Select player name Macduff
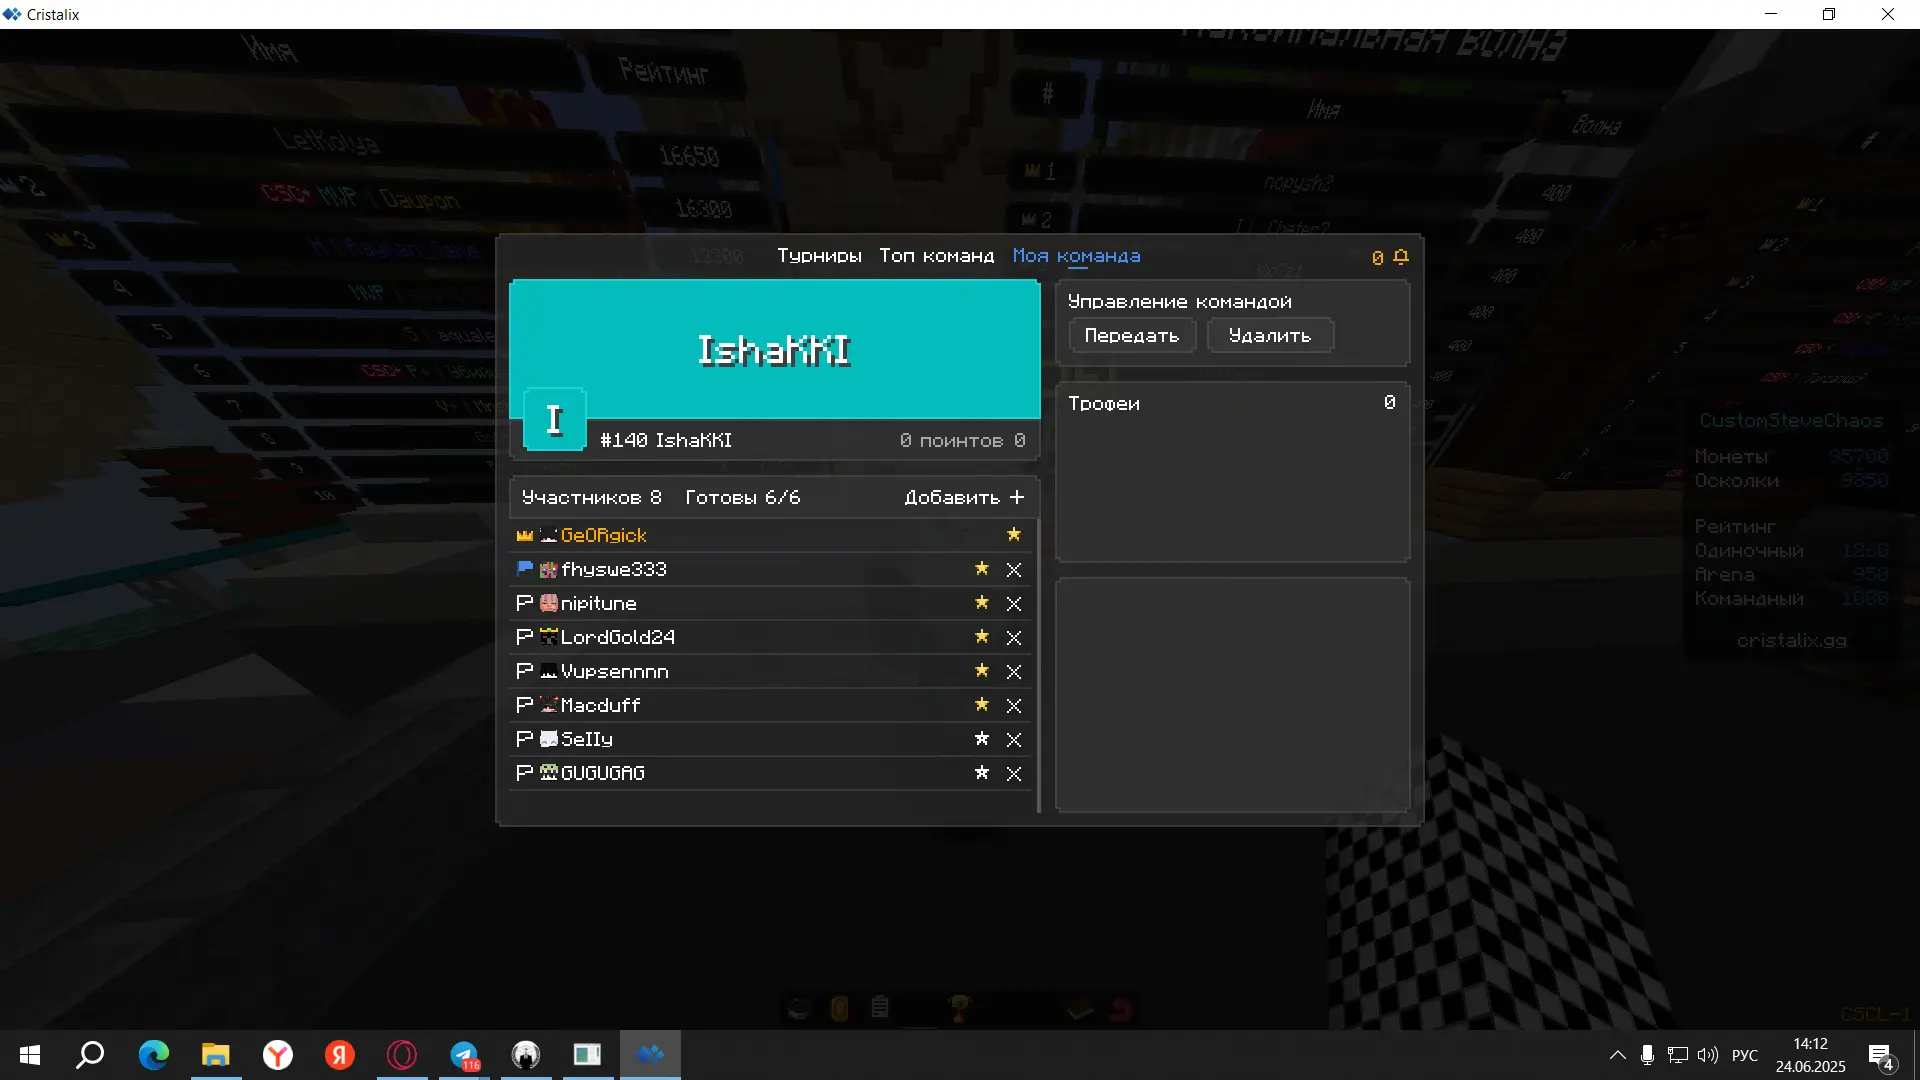Image resolution: width=1920 pixels, height=1080 pixels. (x=601, y=706)
